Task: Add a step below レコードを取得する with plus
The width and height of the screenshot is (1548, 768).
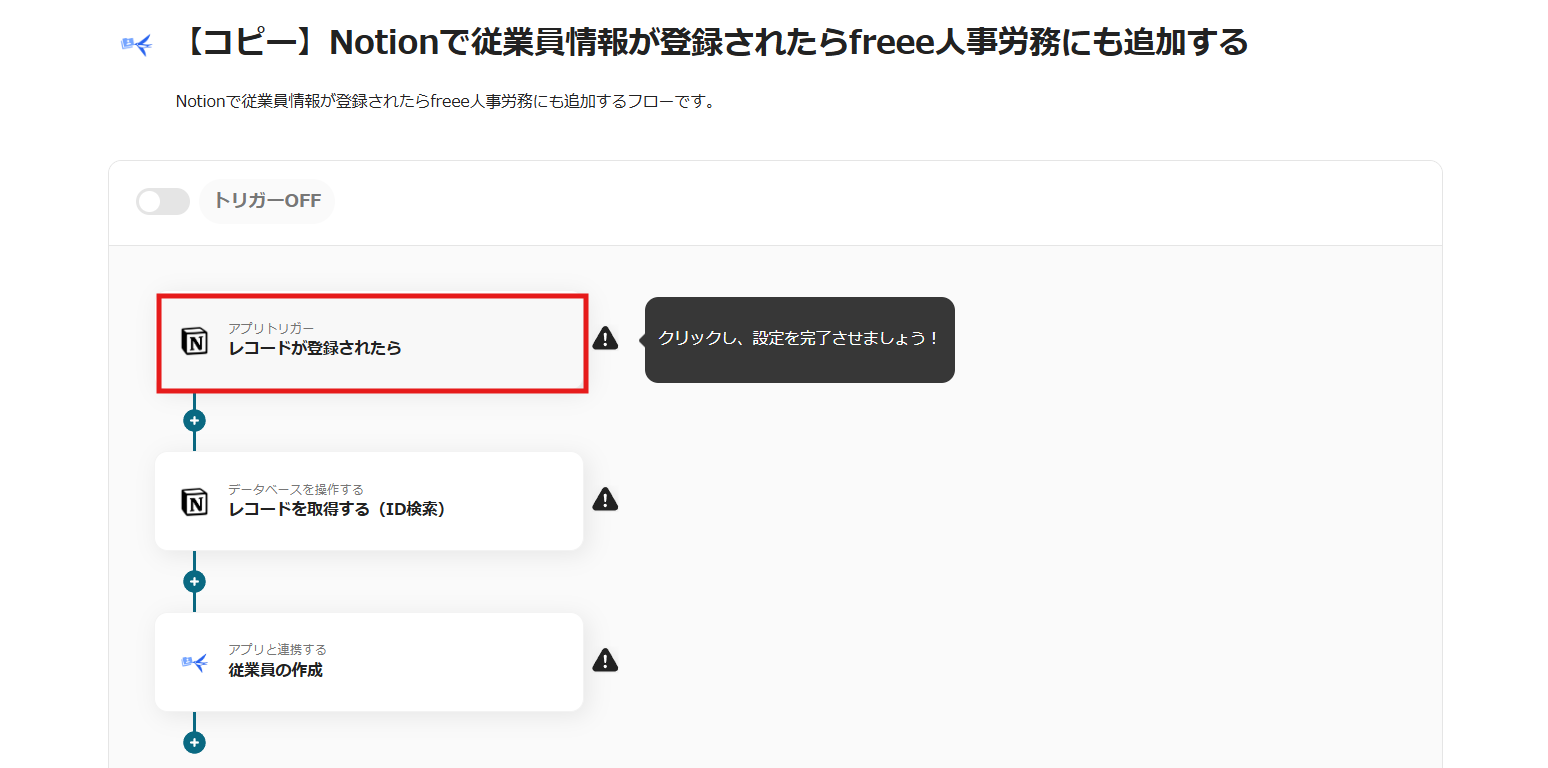Action: coord(194,582)
